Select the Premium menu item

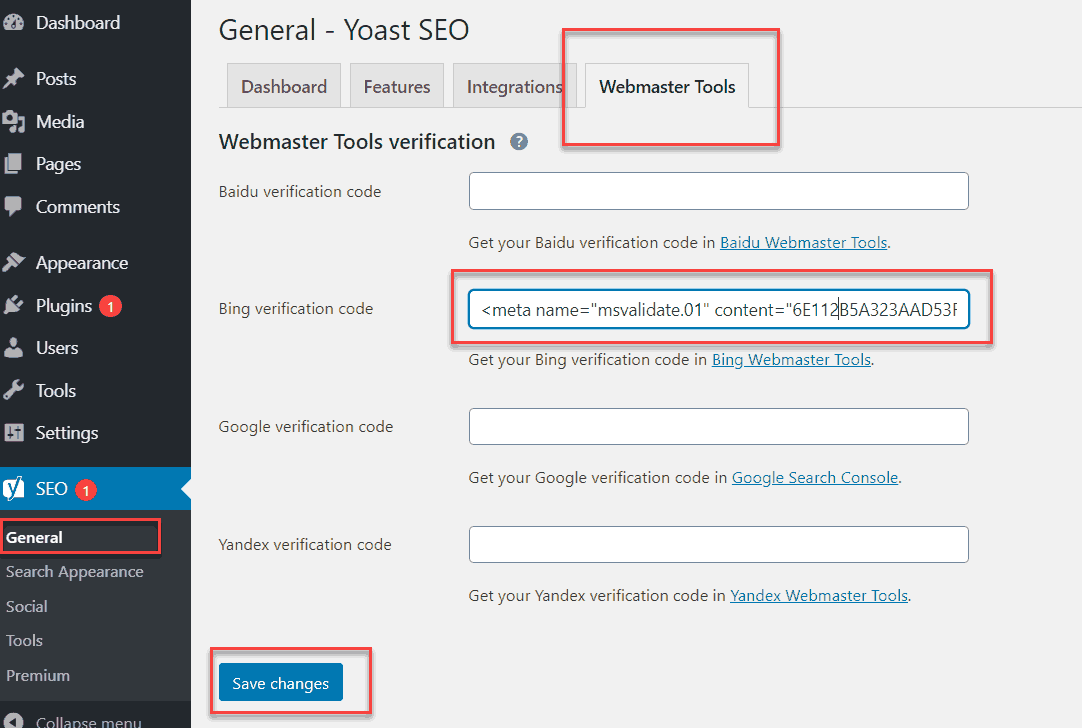point(38,675)
